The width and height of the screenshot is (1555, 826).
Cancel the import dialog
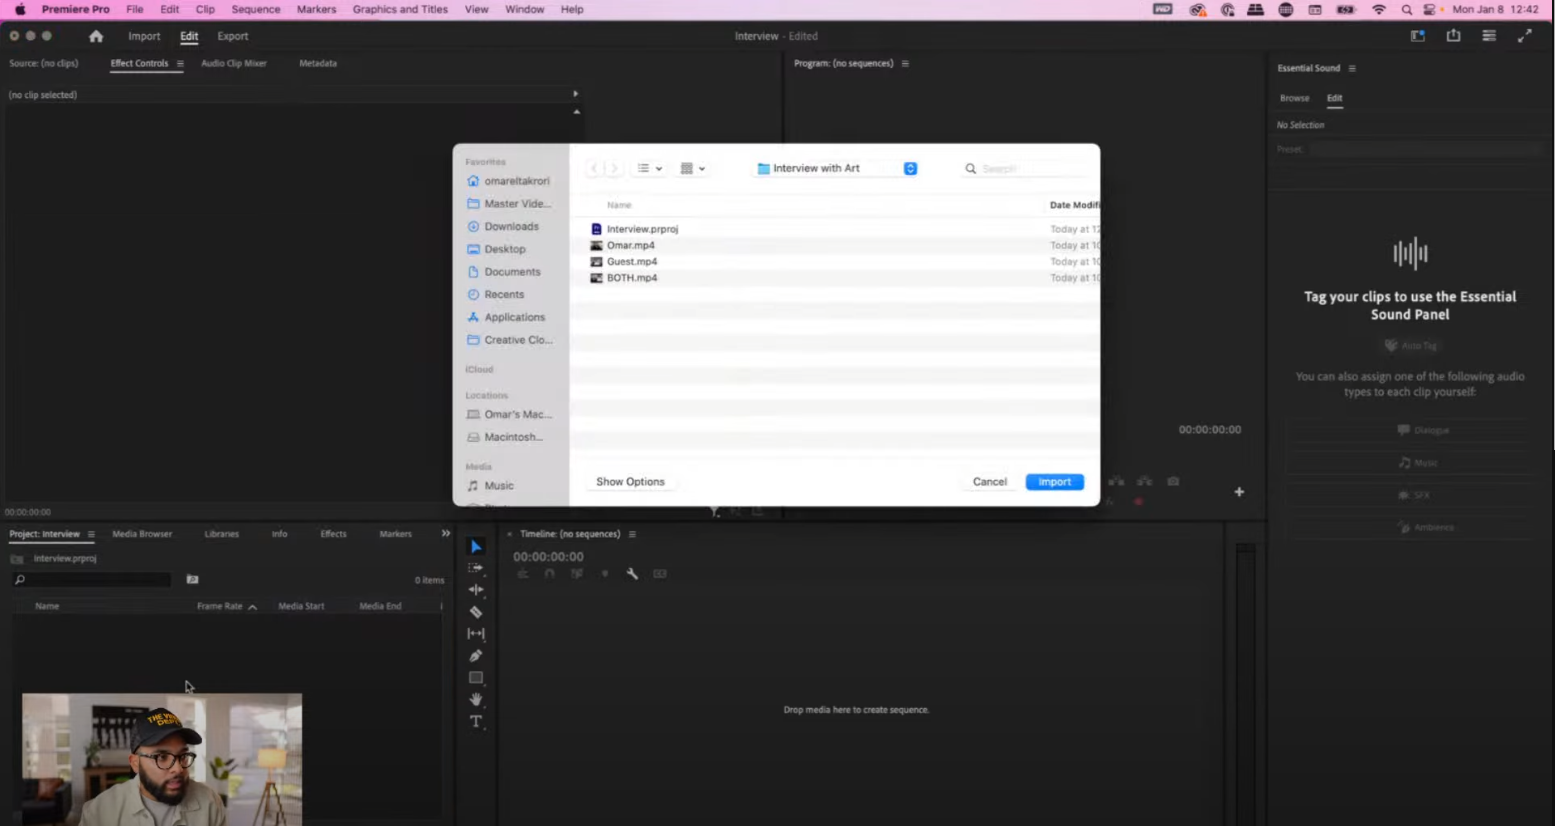[x=990, y=482]
